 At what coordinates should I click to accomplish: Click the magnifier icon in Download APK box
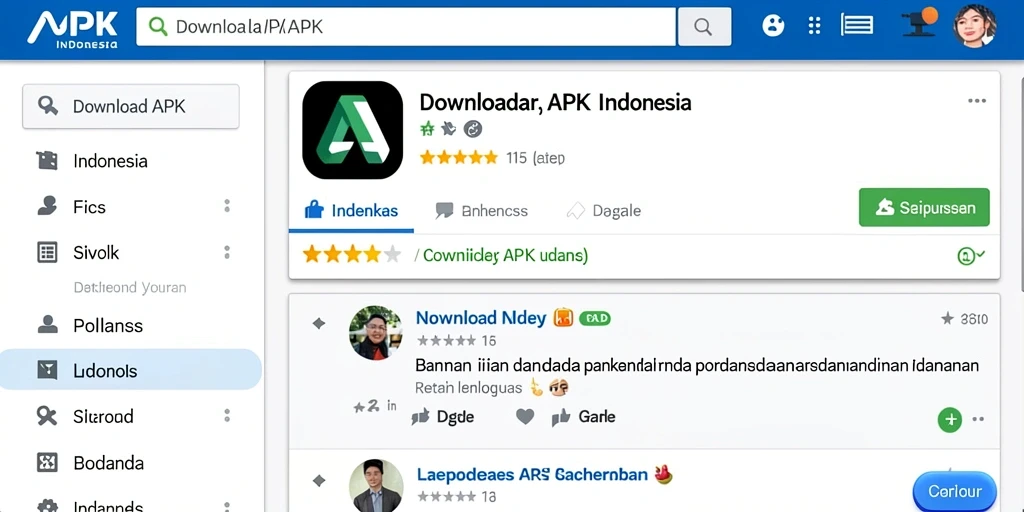pyautogui.click(x=48, y=105)
